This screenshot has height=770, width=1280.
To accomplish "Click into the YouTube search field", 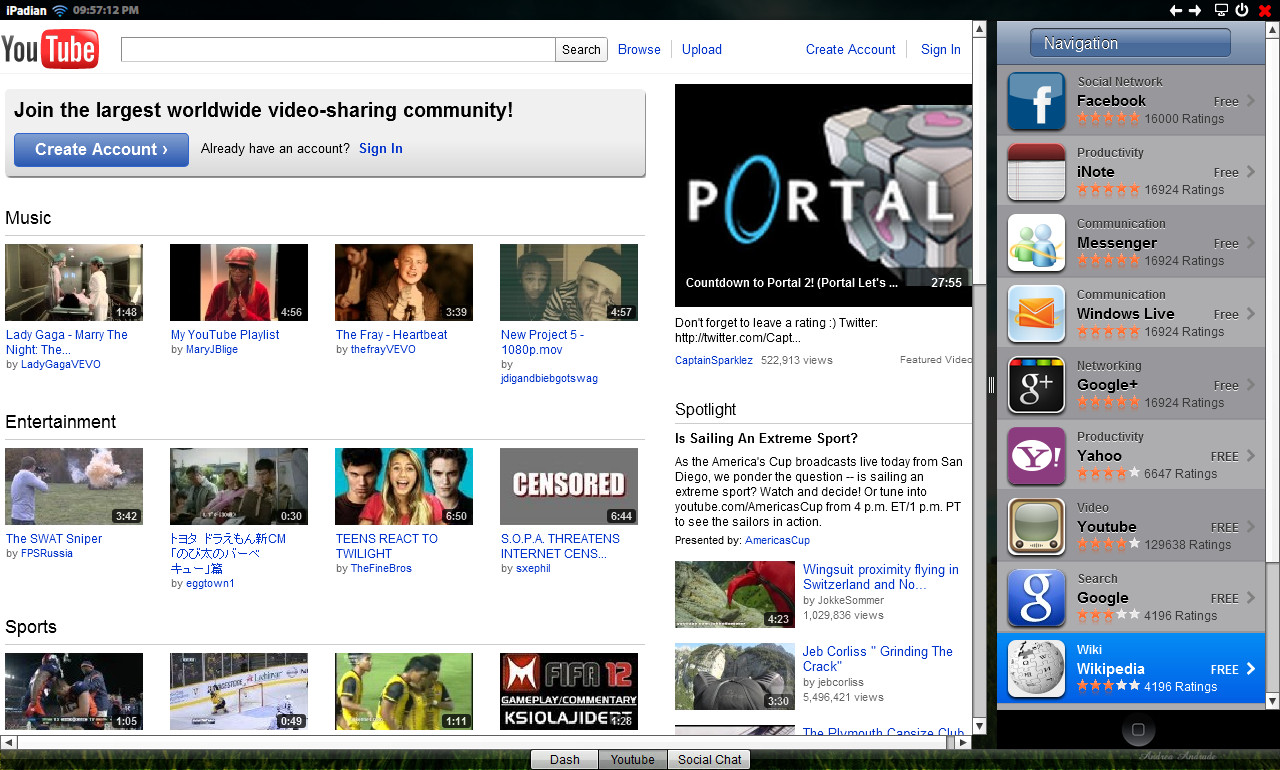I will (x=338, y=49).
